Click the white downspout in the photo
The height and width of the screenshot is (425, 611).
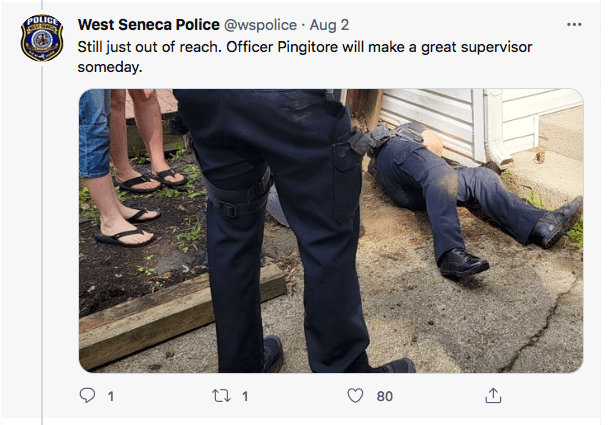click(x=496, y=127)
